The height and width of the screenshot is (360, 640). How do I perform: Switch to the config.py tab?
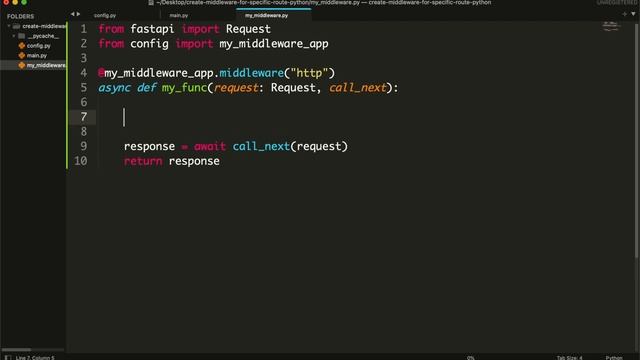tap(105, 16)
